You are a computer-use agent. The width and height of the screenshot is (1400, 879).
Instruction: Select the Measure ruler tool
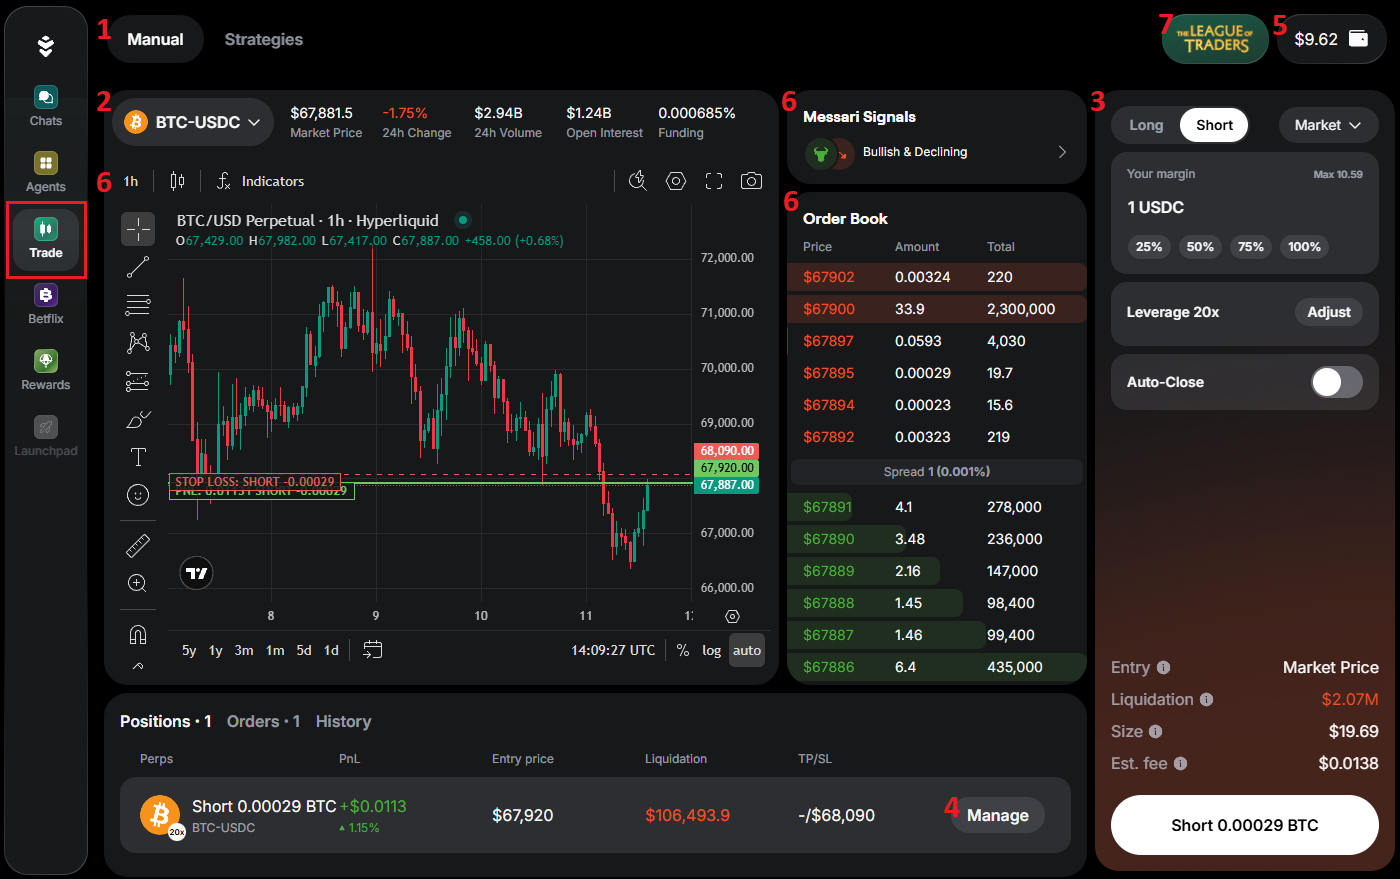(138, 545)
